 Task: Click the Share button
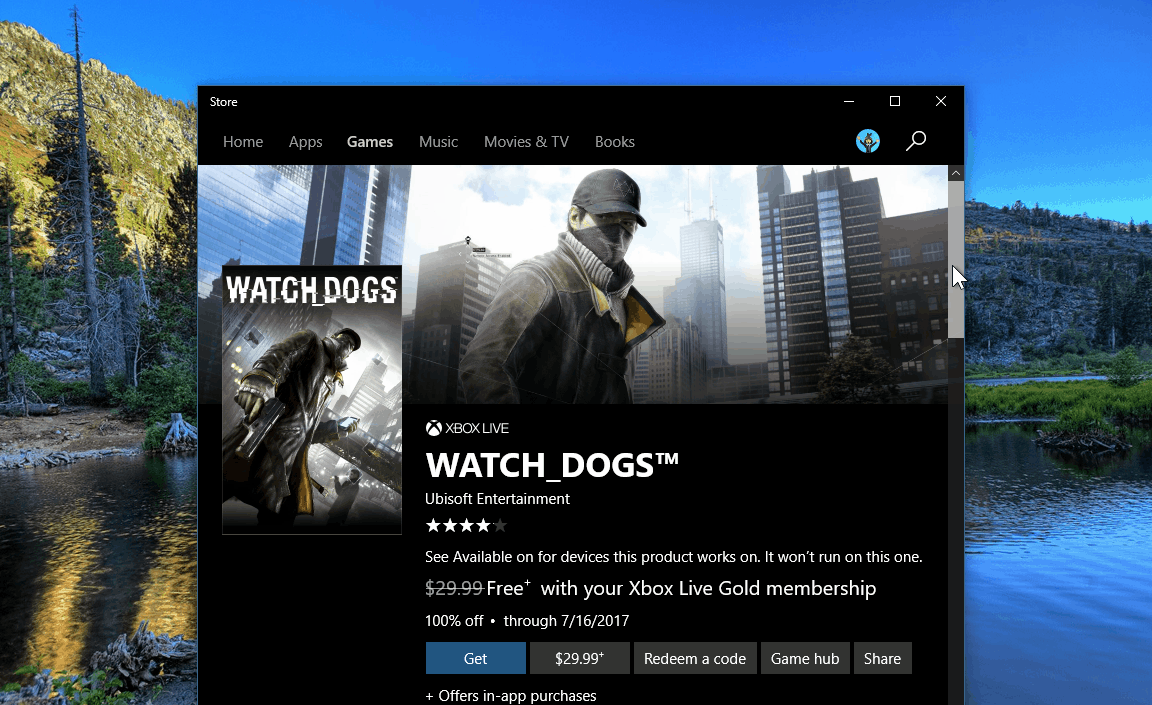882,658
